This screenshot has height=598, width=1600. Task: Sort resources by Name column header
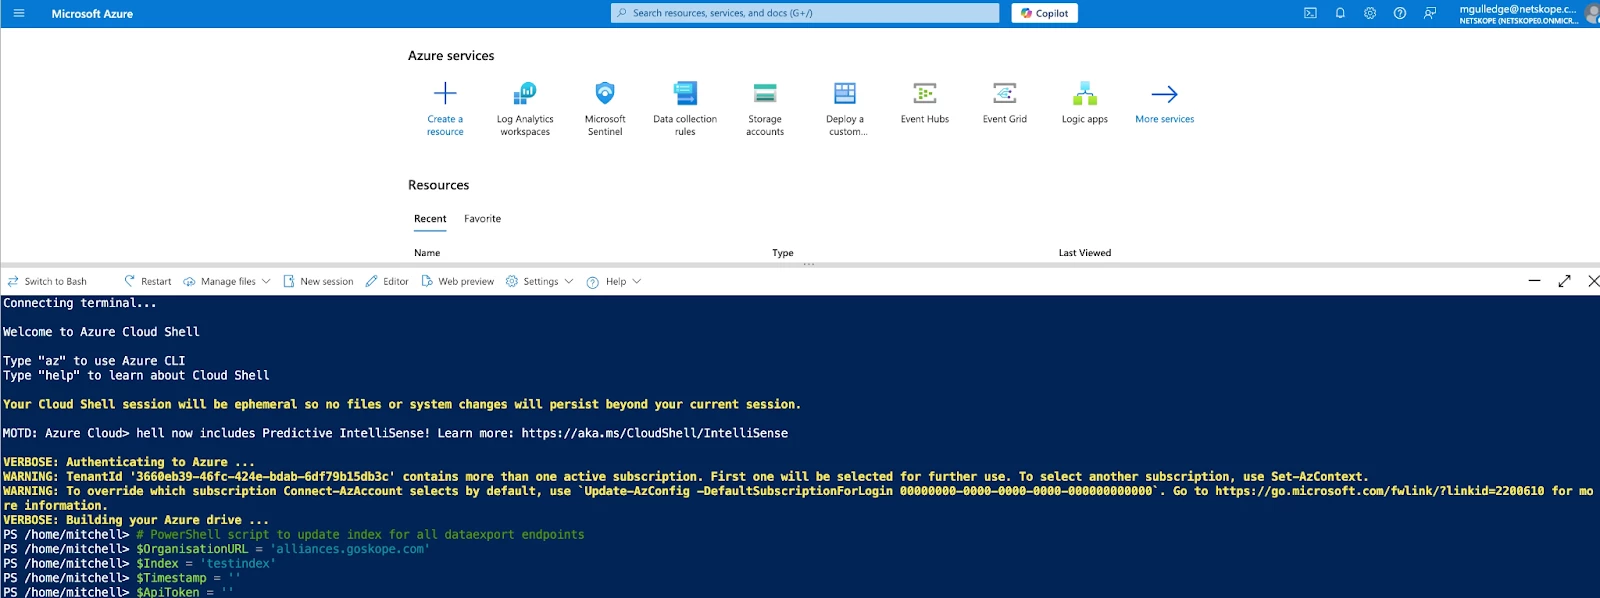[427, 253]
